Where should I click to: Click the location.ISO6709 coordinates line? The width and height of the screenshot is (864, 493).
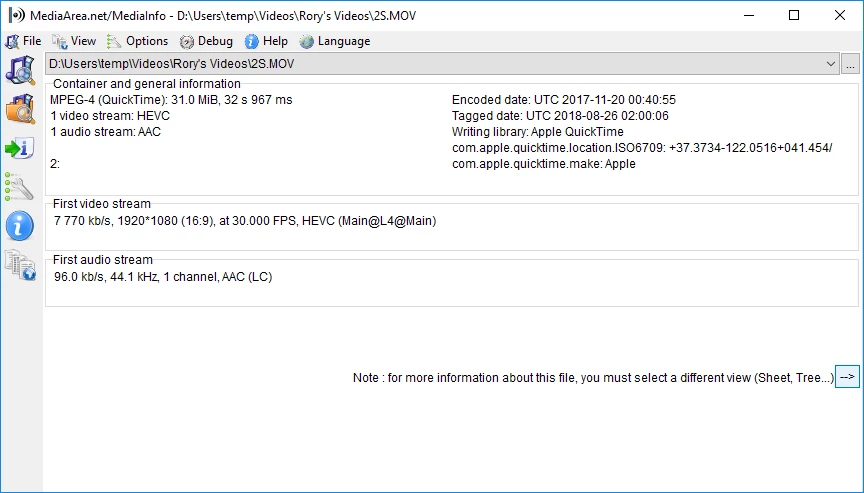coord(642,148)
